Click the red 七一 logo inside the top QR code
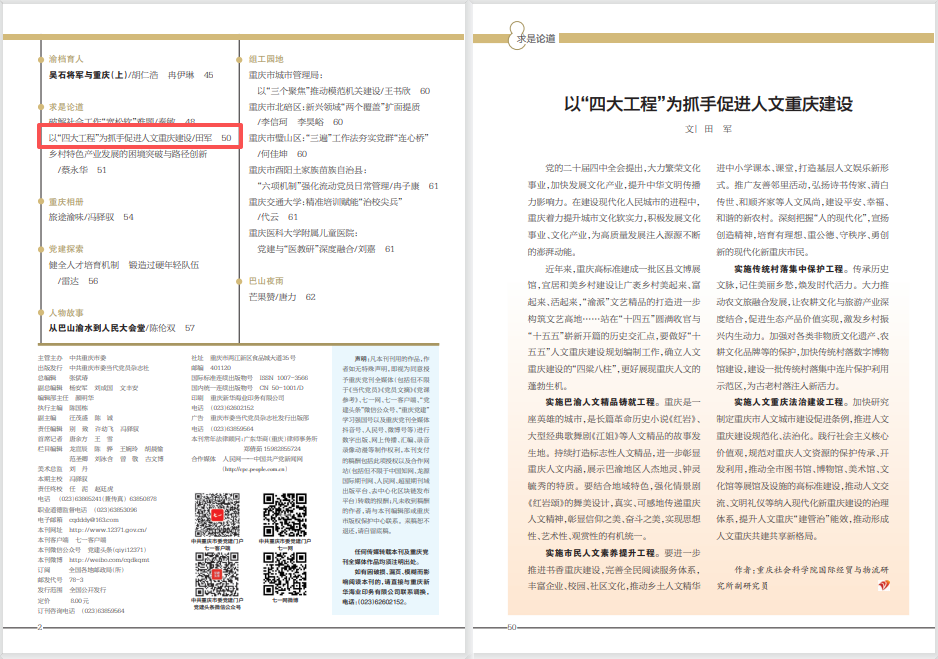The height and width of the screenshot is (659, 938). [216, 513]
